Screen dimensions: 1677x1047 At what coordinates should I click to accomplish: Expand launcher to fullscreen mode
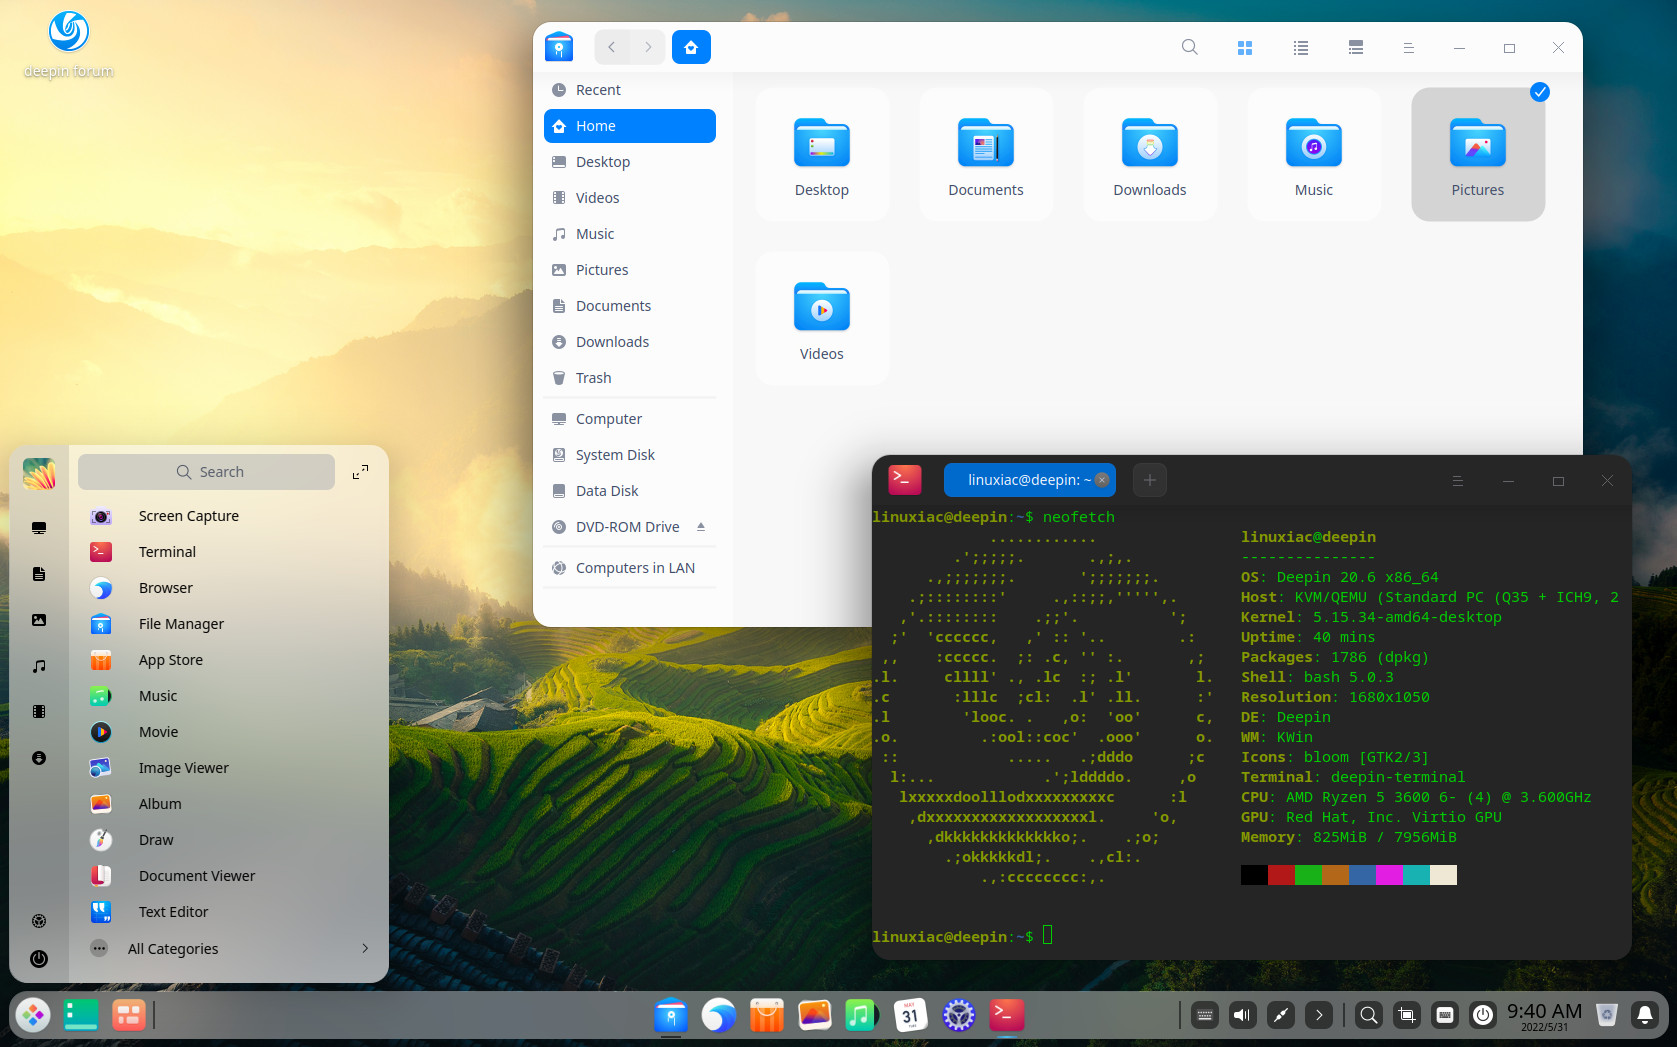click(x=361, y=472)
